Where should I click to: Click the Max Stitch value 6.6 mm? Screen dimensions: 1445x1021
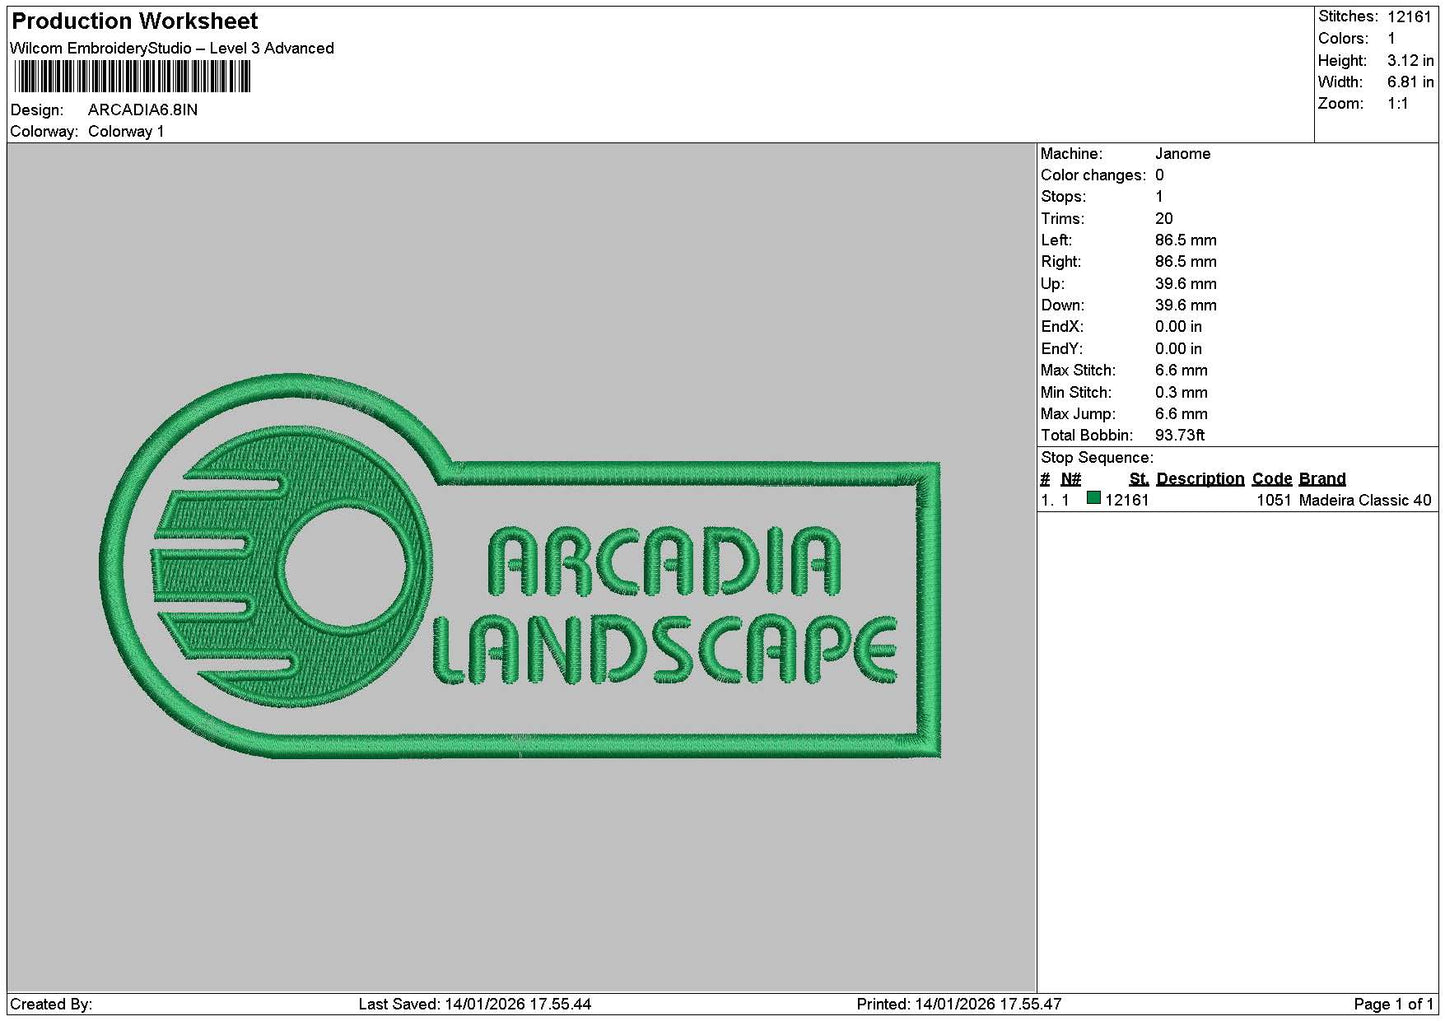pyautogui.click(x=1181, y=371)
